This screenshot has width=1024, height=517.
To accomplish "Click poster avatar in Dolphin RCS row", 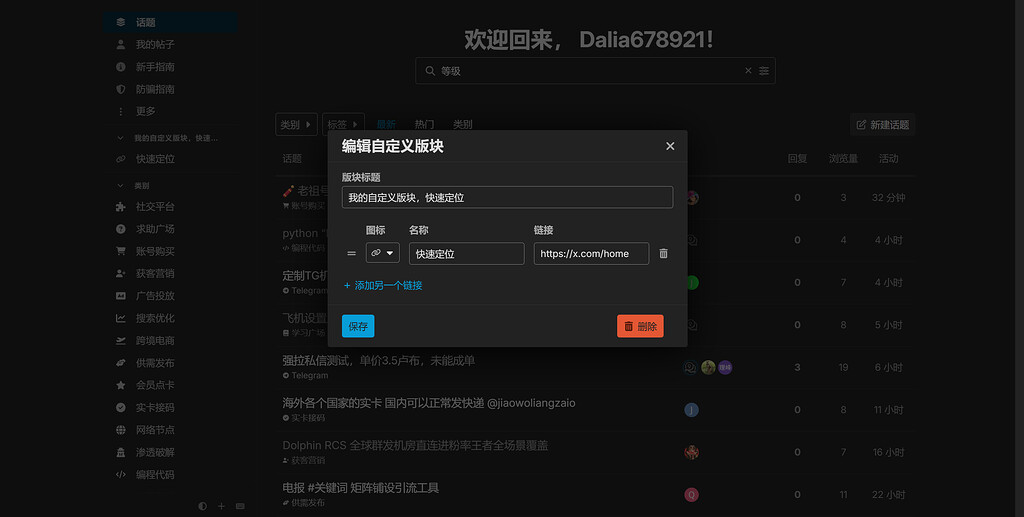I will tap(692, 452).
